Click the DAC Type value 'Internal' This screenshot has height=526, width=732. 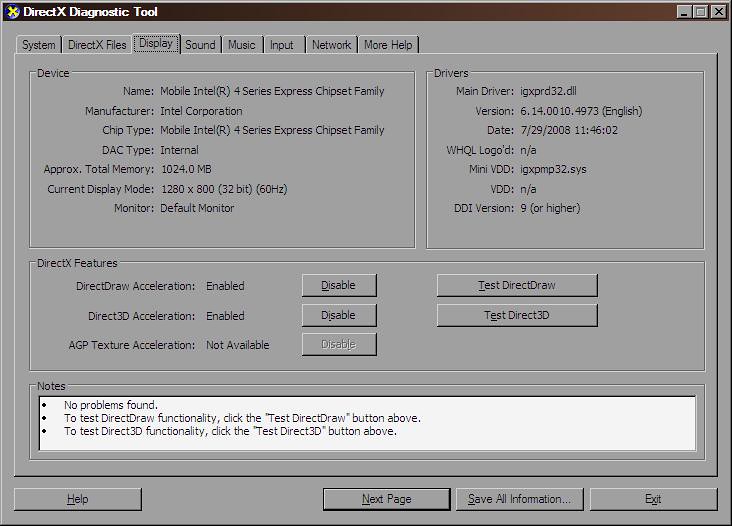179,150
